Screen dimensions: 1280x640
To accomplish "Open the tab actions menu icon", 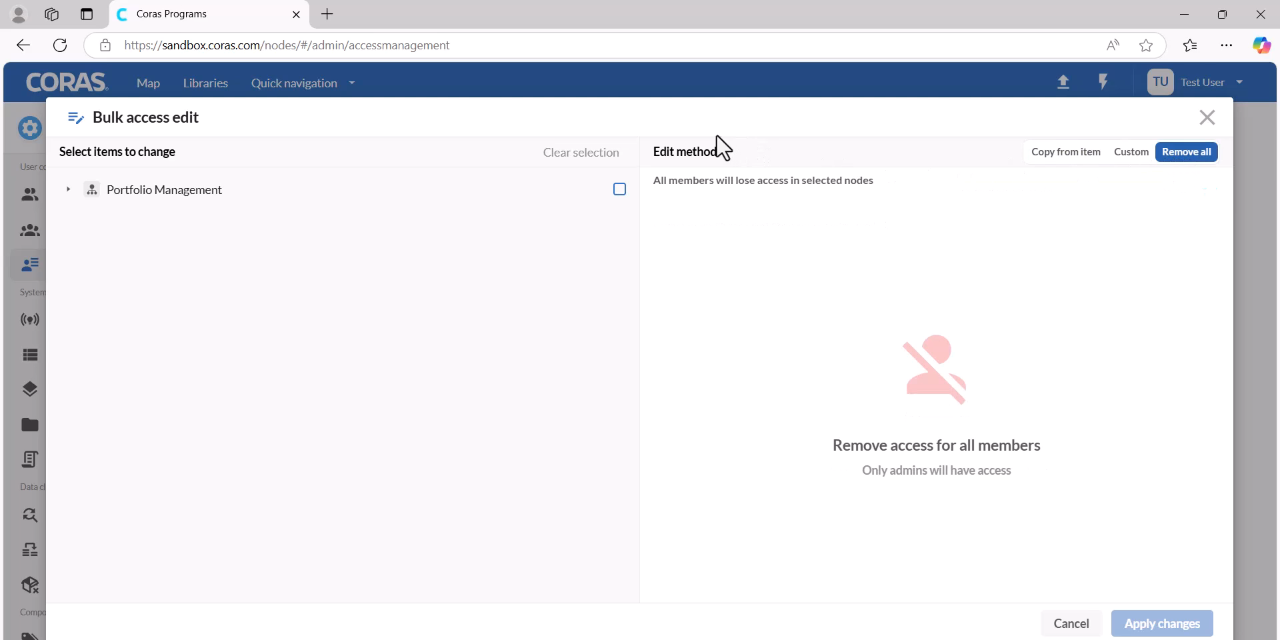I will tap(86, 14).
